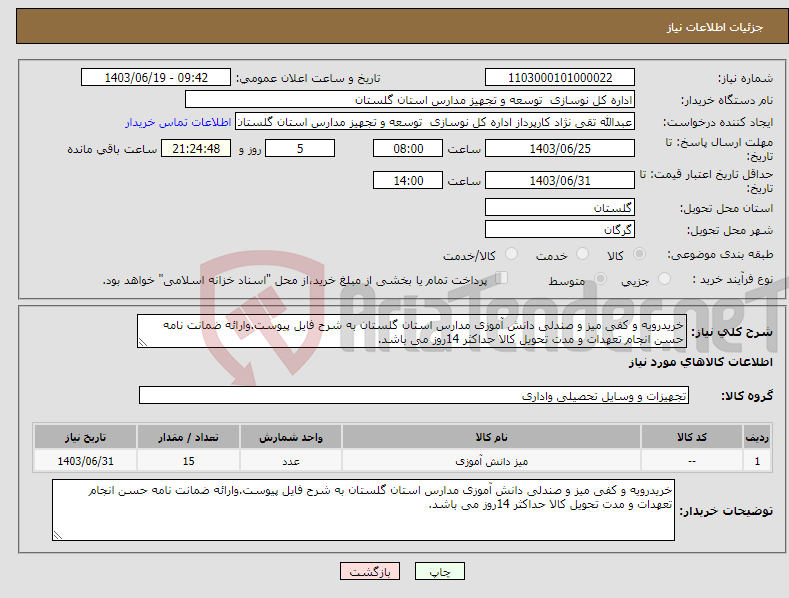Click the resize handle of توضیحات خریدار textarea
This screenshot has width=789, height=598.
tap(58, 535)
